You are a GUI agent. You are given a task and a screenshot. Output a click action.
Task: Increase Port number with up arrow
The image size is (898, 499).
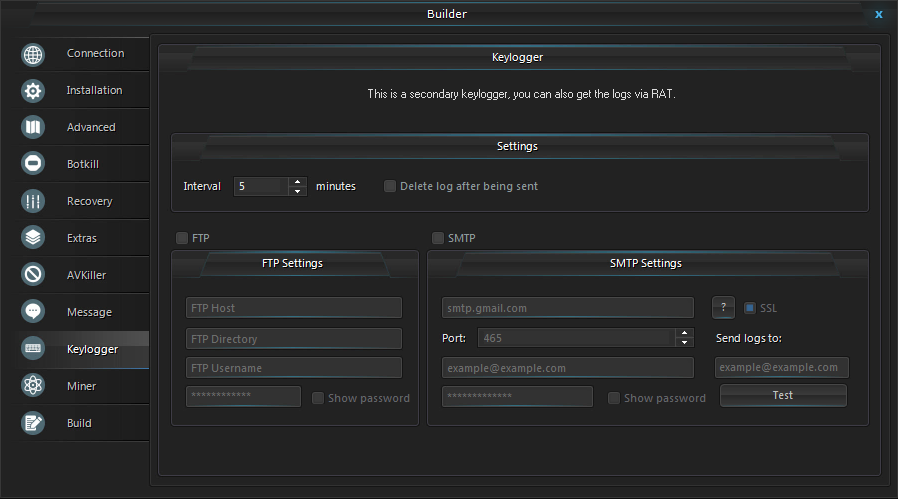684,333
